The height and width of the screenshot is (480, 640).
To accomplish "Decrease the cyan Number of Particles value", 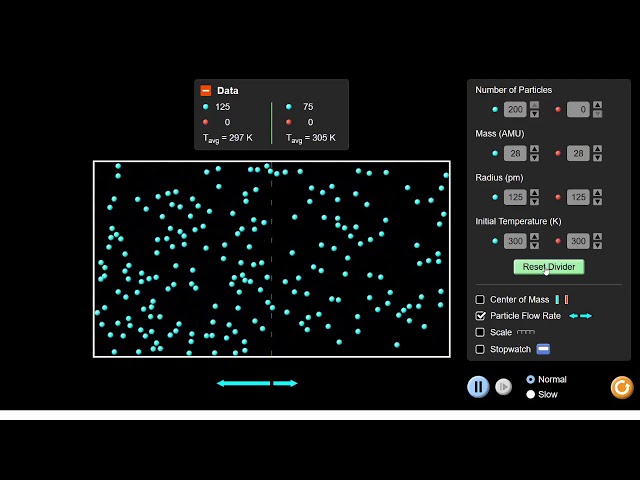I will 534,114.
